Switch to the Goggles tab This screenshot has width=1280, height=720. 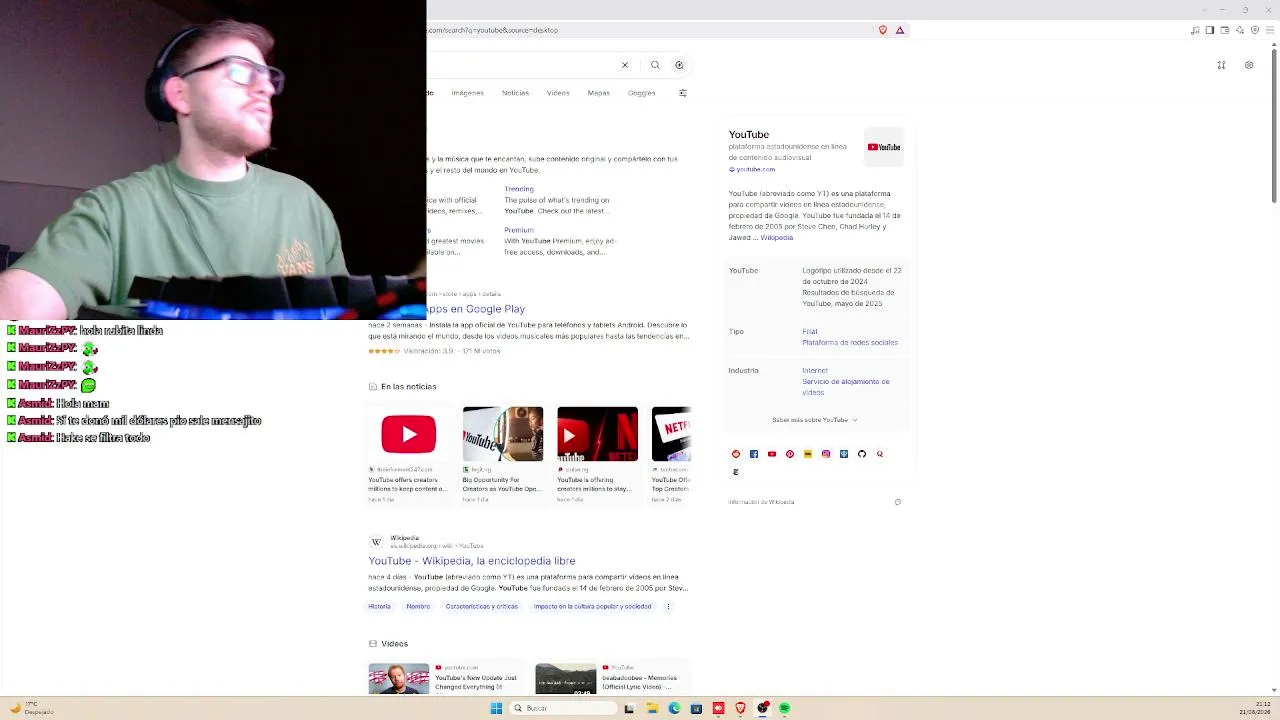click(x=642, y=93)
